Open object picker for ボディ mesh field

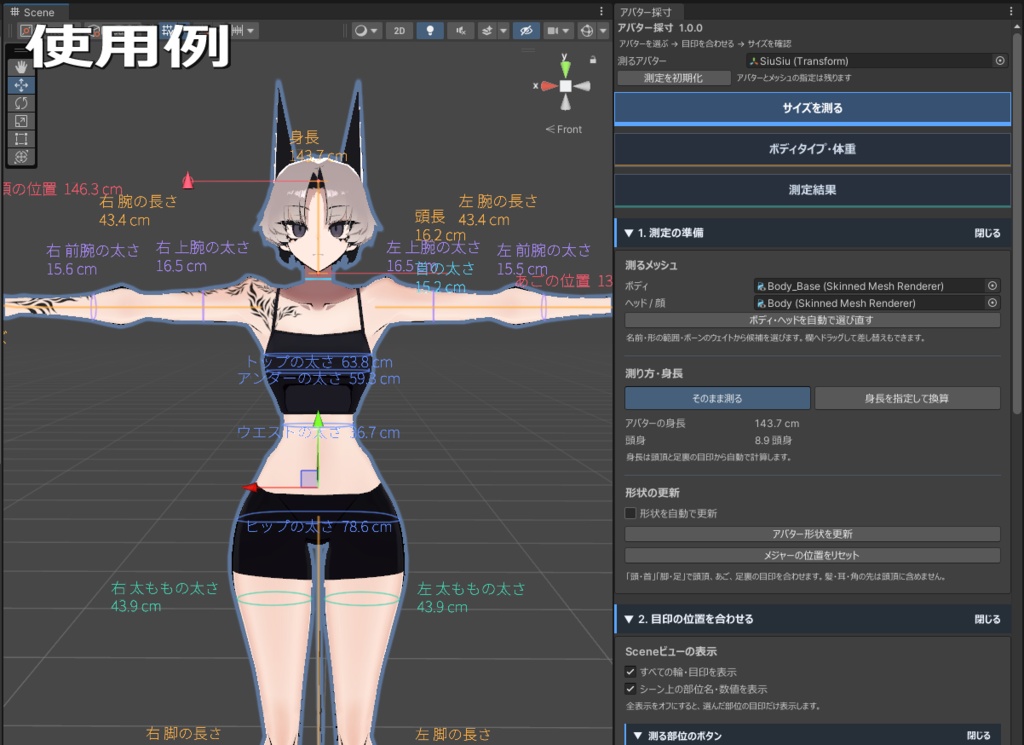click(x=992, y=285)
